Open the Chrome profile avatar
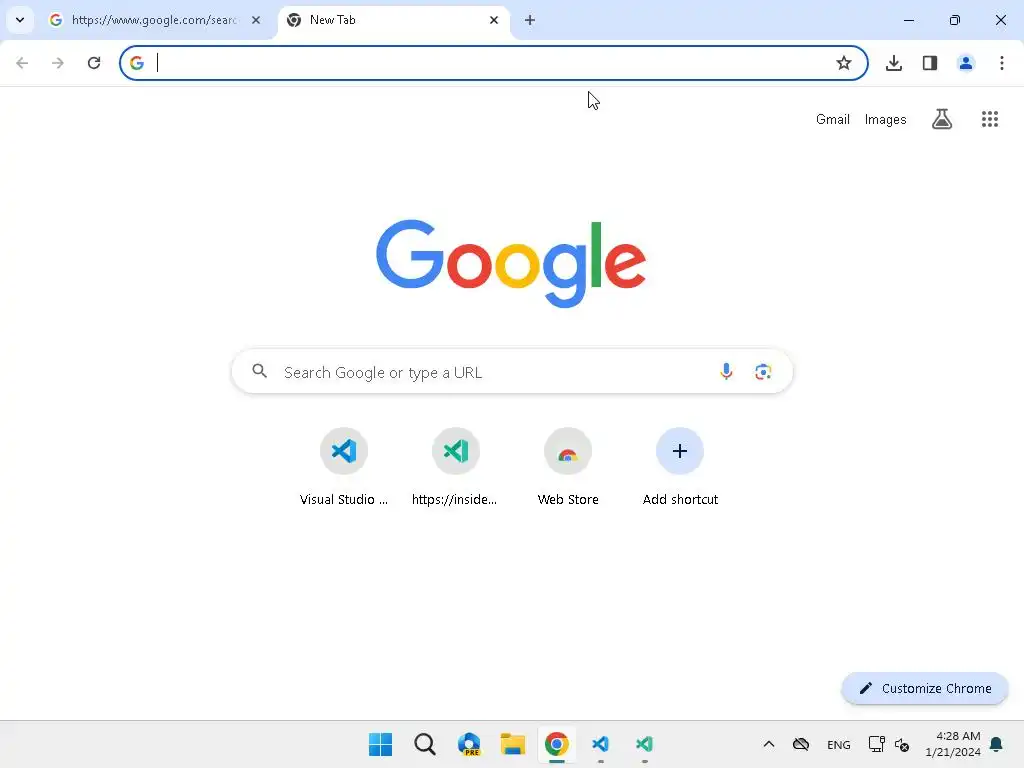 point(965,63)
